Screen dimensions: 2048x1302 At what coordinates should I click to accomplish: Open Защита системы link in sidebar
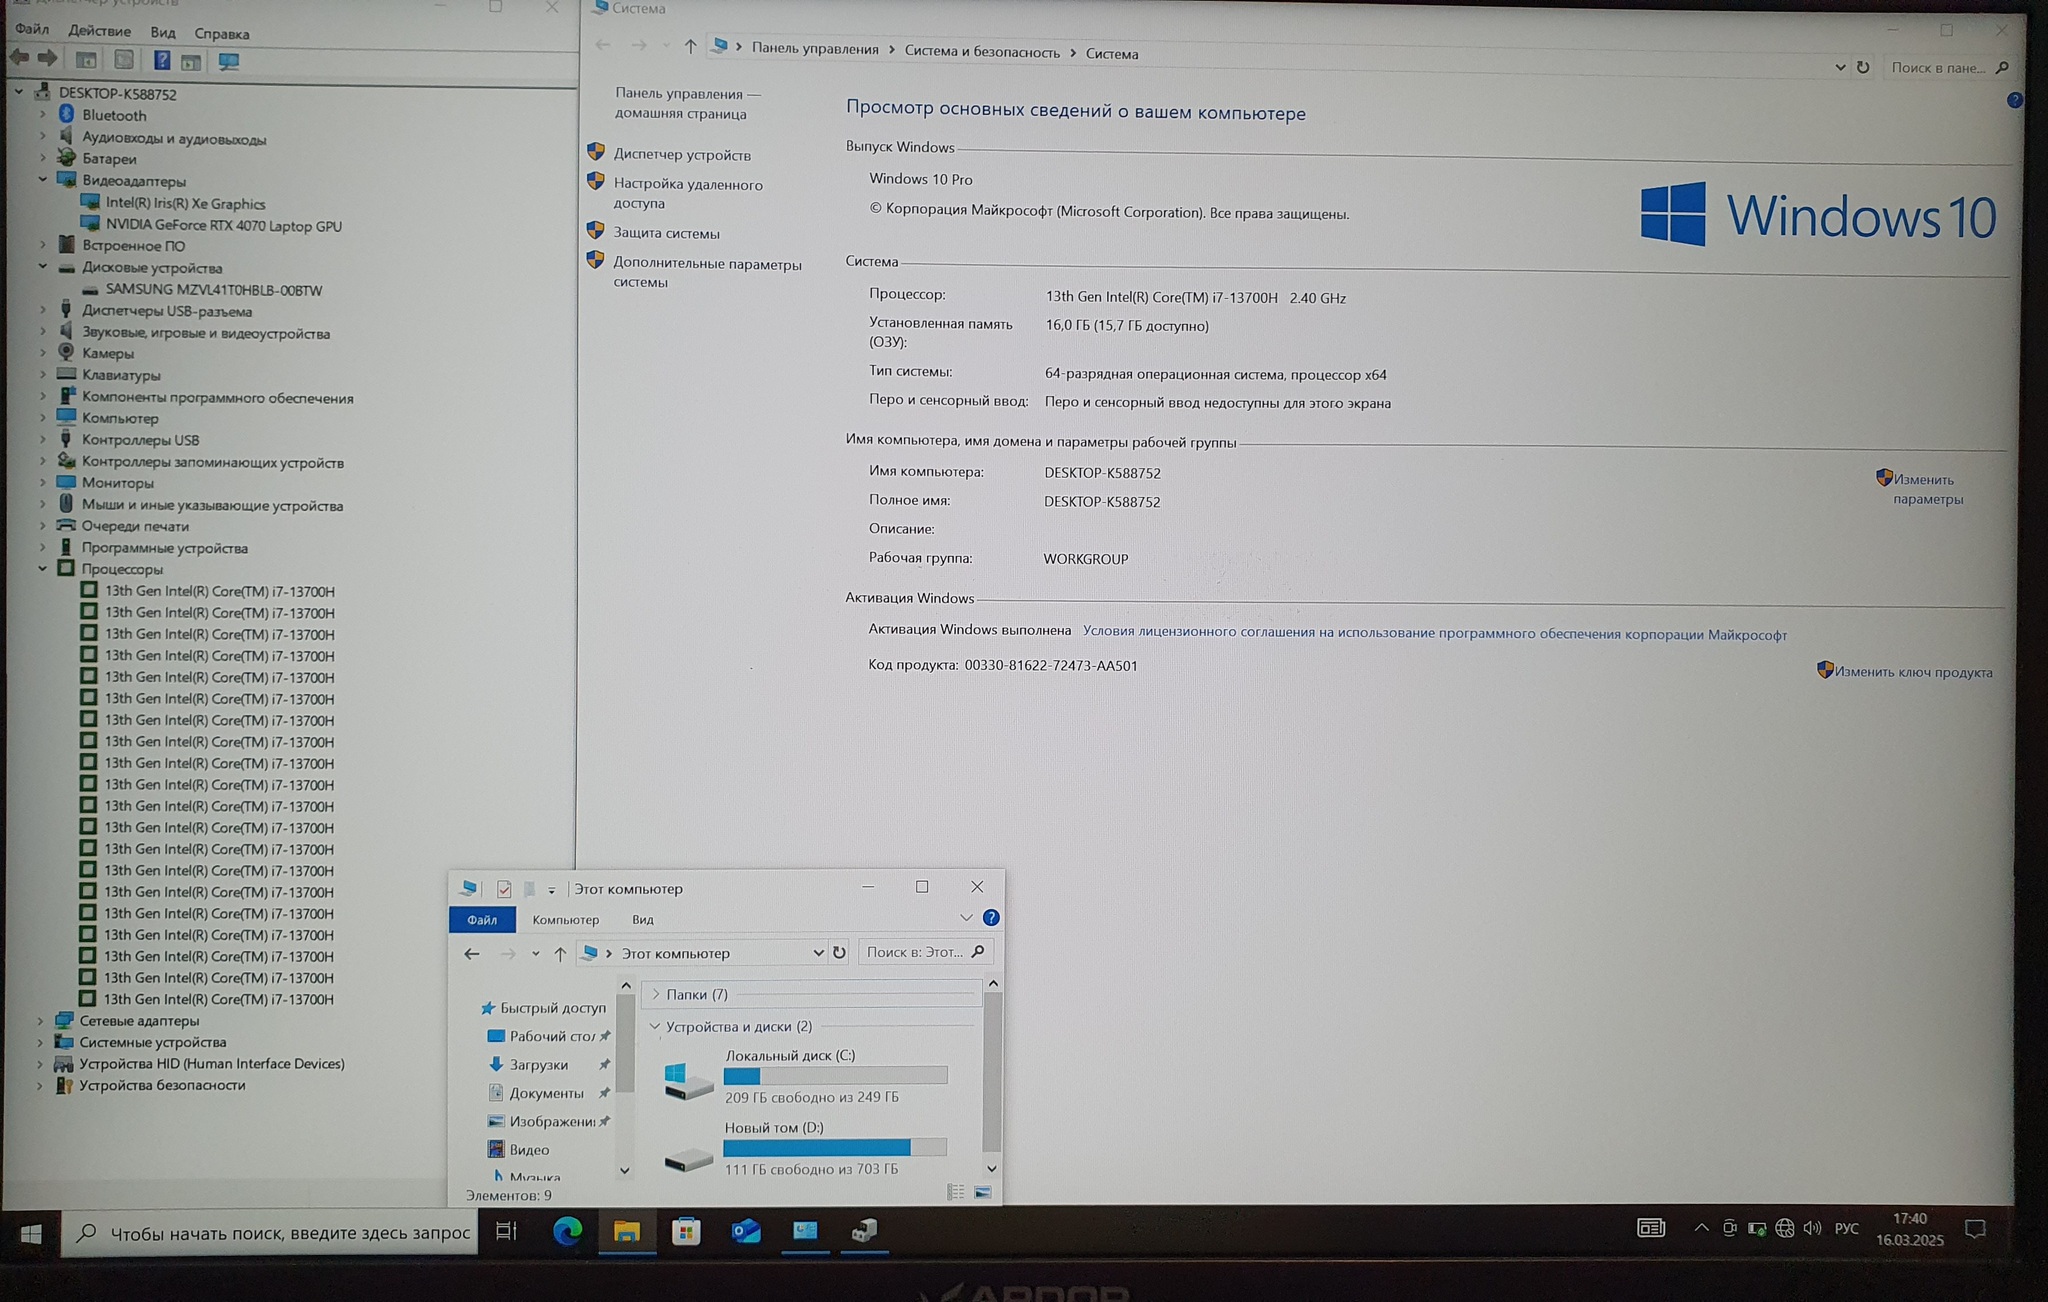[666, 233]
